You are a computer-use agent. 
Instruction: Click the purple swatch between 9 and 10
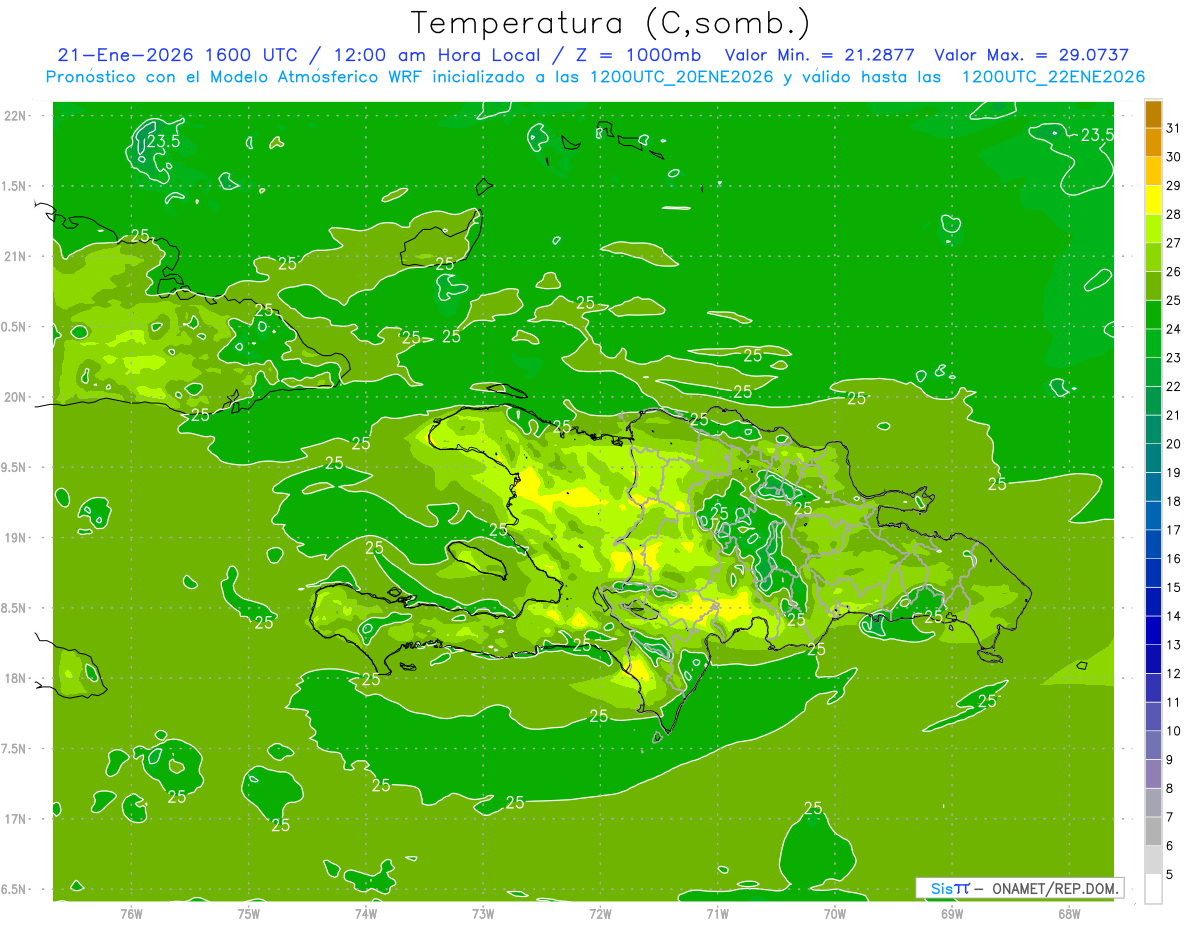point(1153,746)
